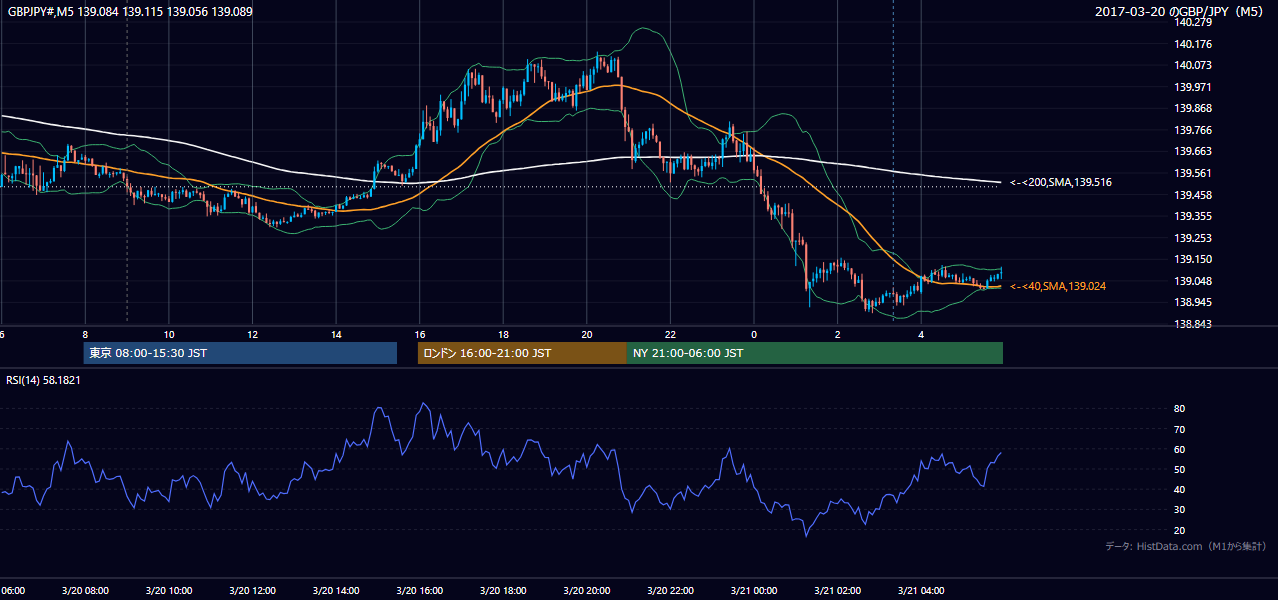Click hour tick 8 under the price chart
Image resolution: width=1278 pixels, height=600 pixels.
coord(85,334)
